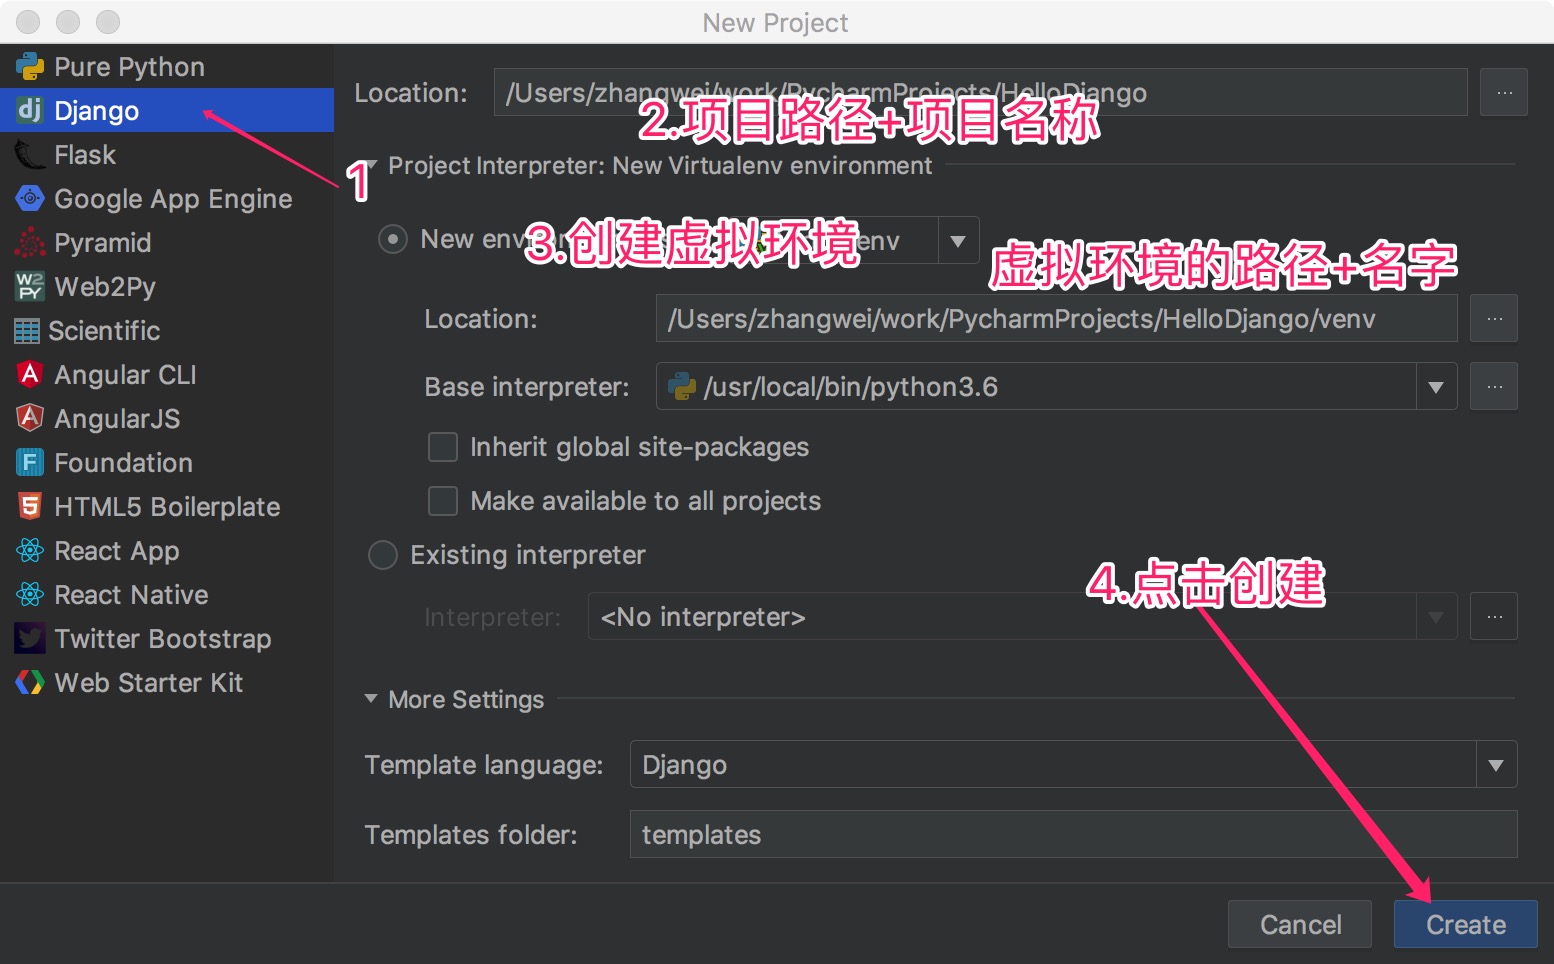1554x964 pixels.
Task: Choose Flask project type
Action: (167, 155)
